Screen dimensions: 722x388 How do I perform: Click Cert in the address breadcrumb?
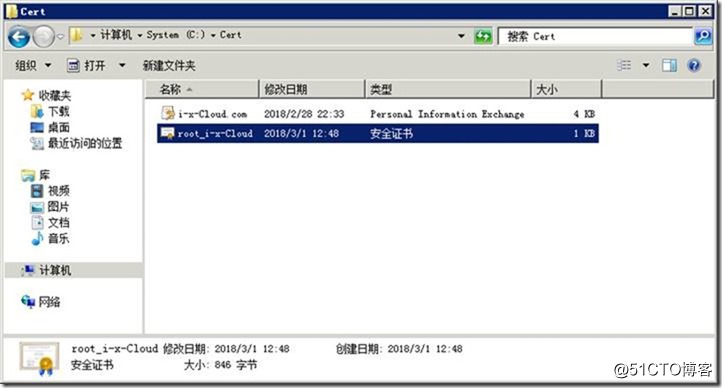230,35
